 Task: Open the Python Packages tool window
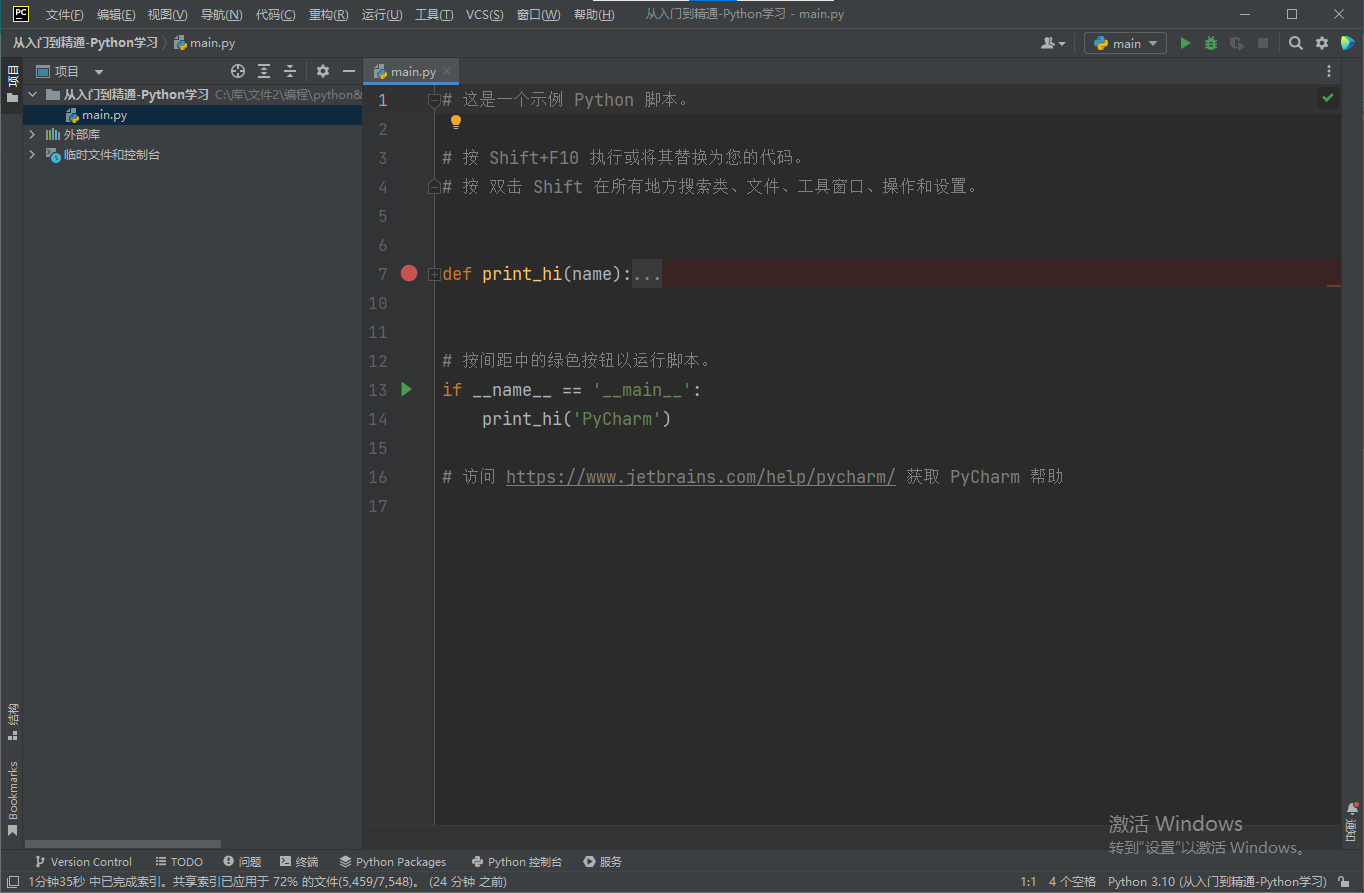pyautogui.click(x=393, y=861)
